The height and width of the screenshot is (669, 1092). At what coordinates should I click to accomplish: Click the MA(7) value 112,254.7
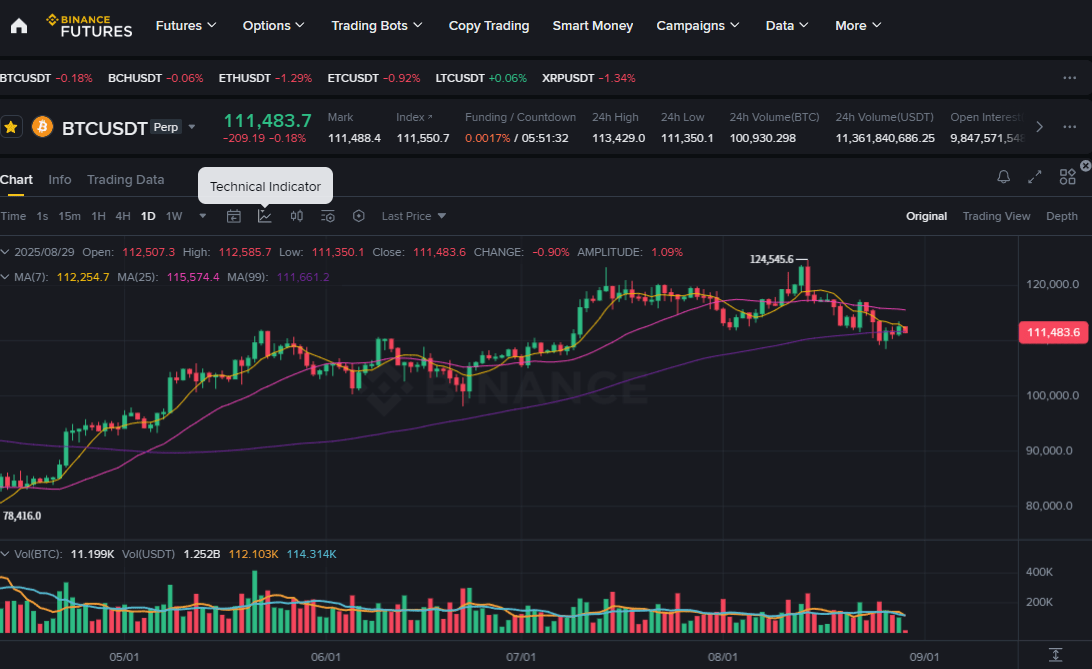83,277
